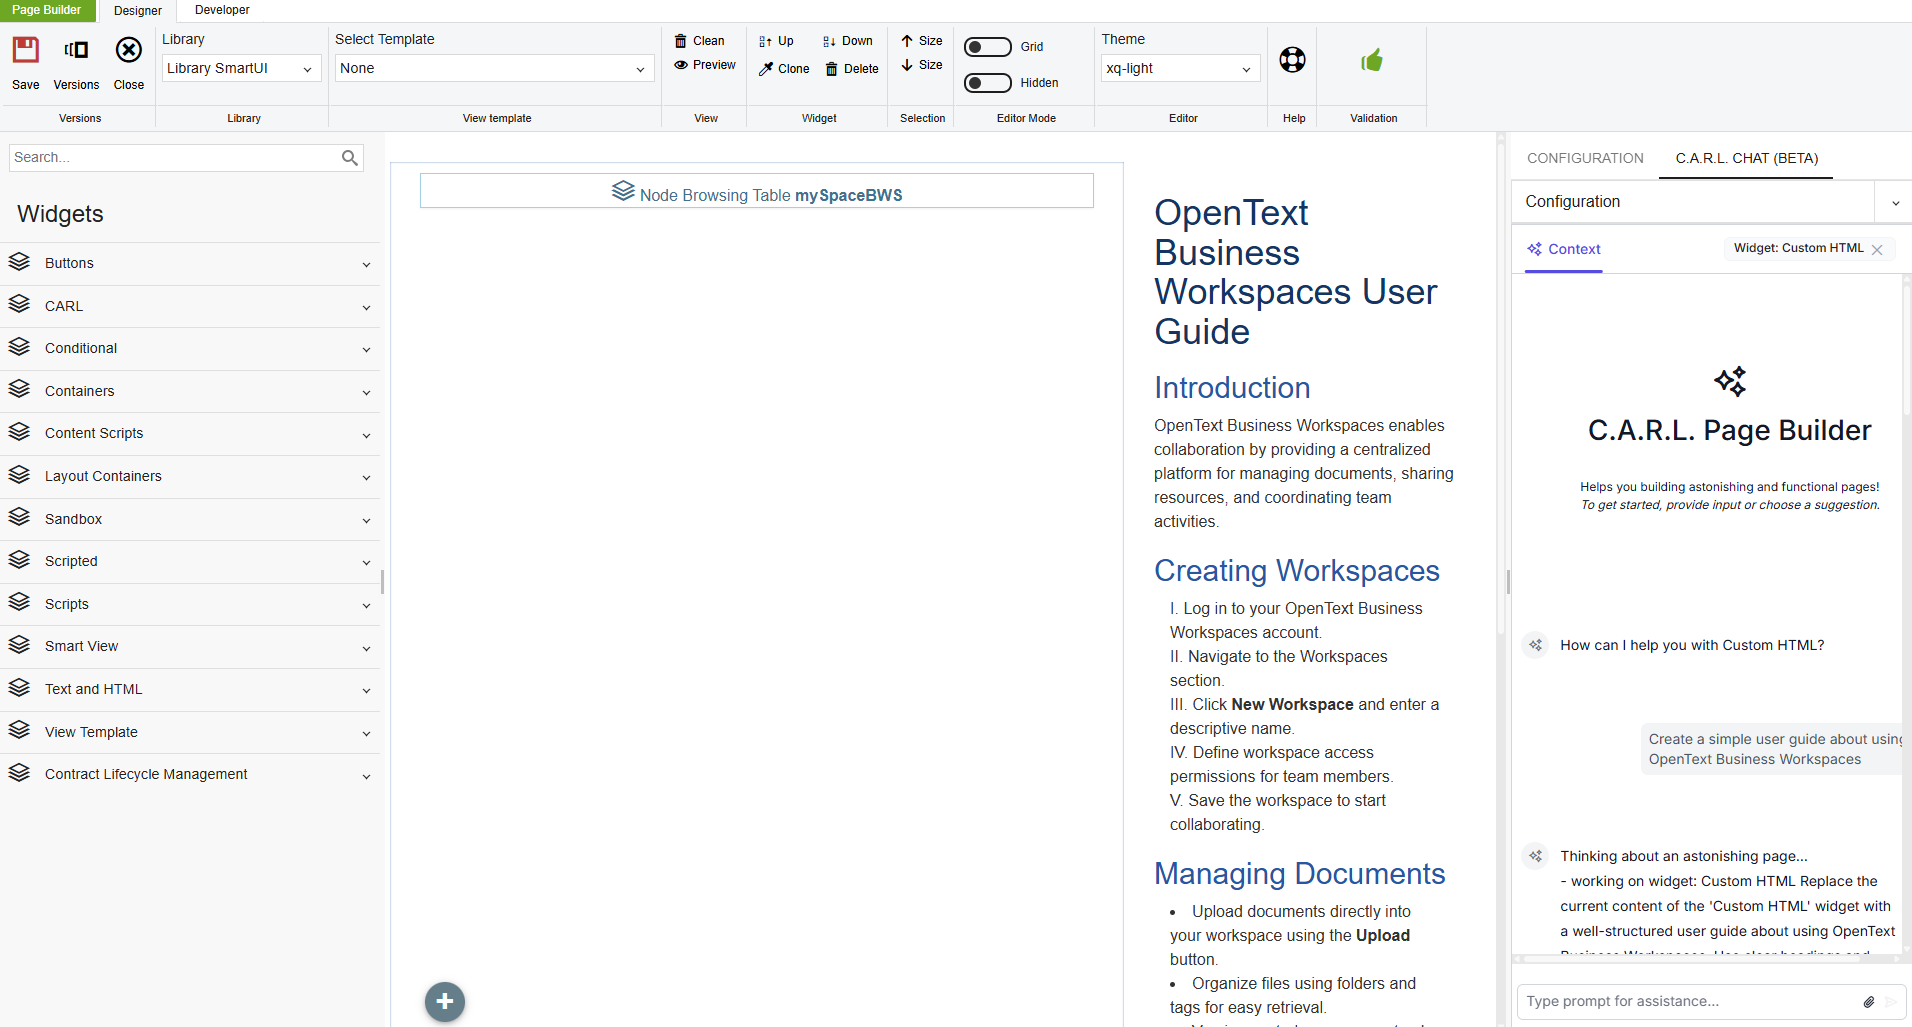Image resolution: width=1912 pixels, height=1027 pixels.
Task: Switch to the Developer tab
Action: point(222,10)
